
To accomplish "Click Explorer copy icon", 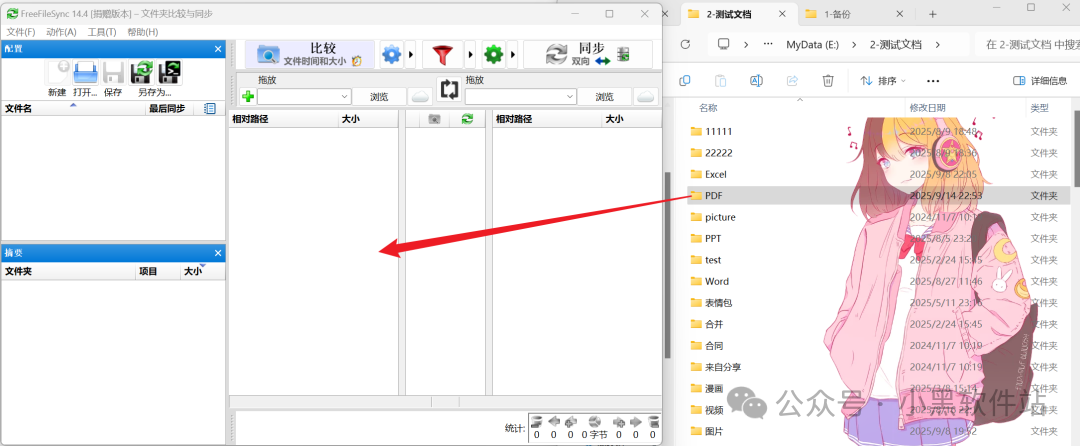I will [x=685, y=81].
